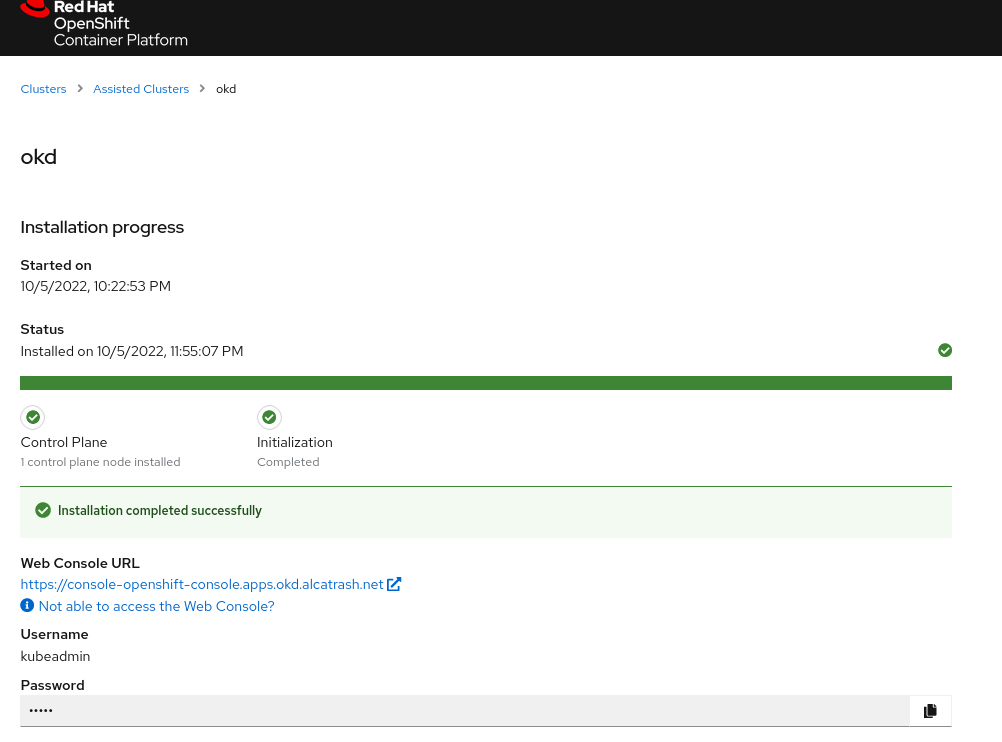Copy the password with the clipboard icon

click(x=930, y=710)
